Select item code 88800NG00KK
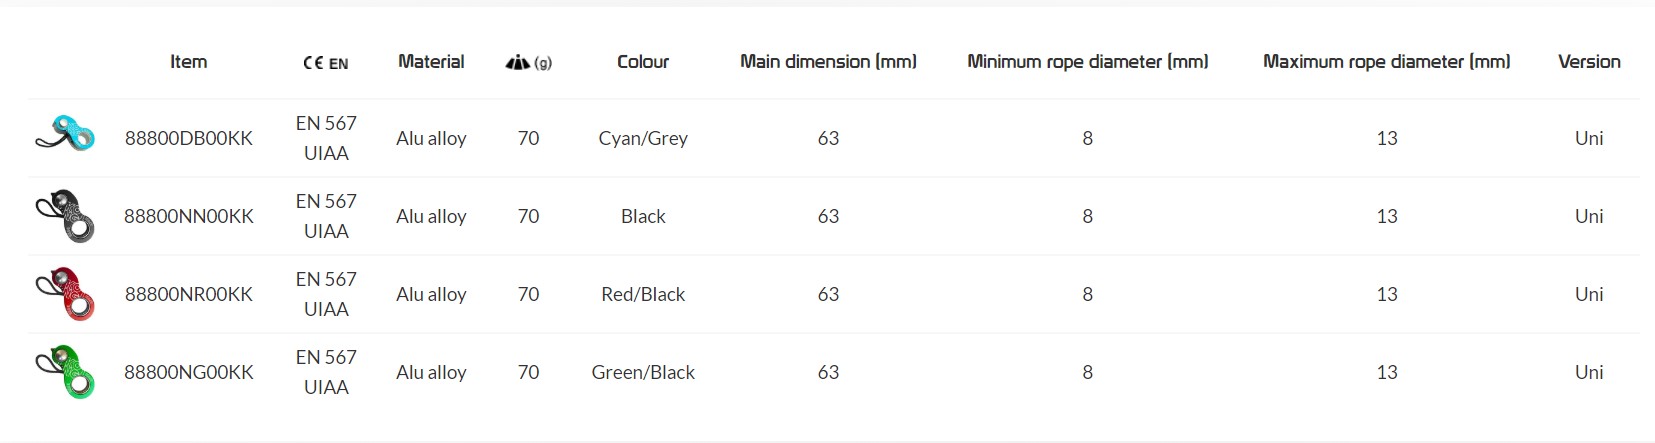The height and width of the screenshot is (443, 1655). click(x=188, y=372)
